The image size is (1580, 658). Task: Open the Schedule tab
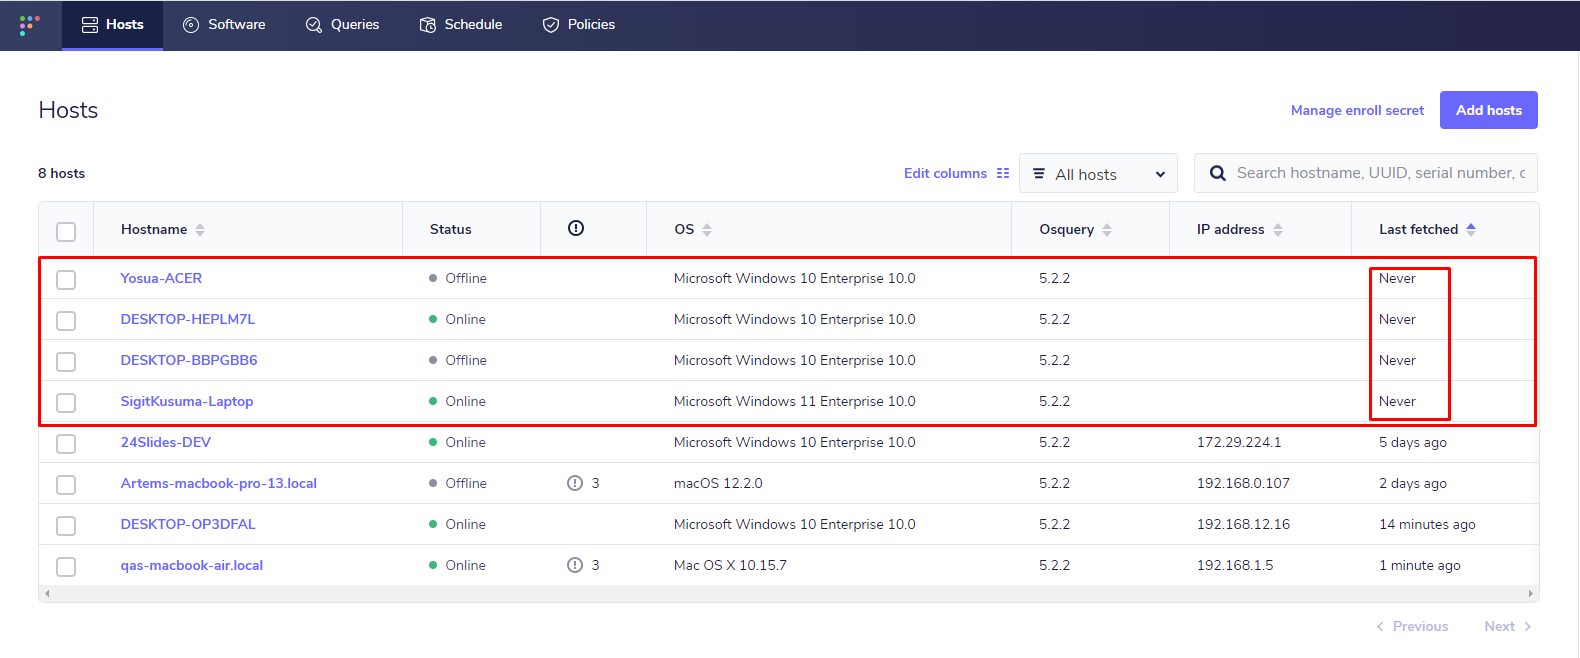461,25
